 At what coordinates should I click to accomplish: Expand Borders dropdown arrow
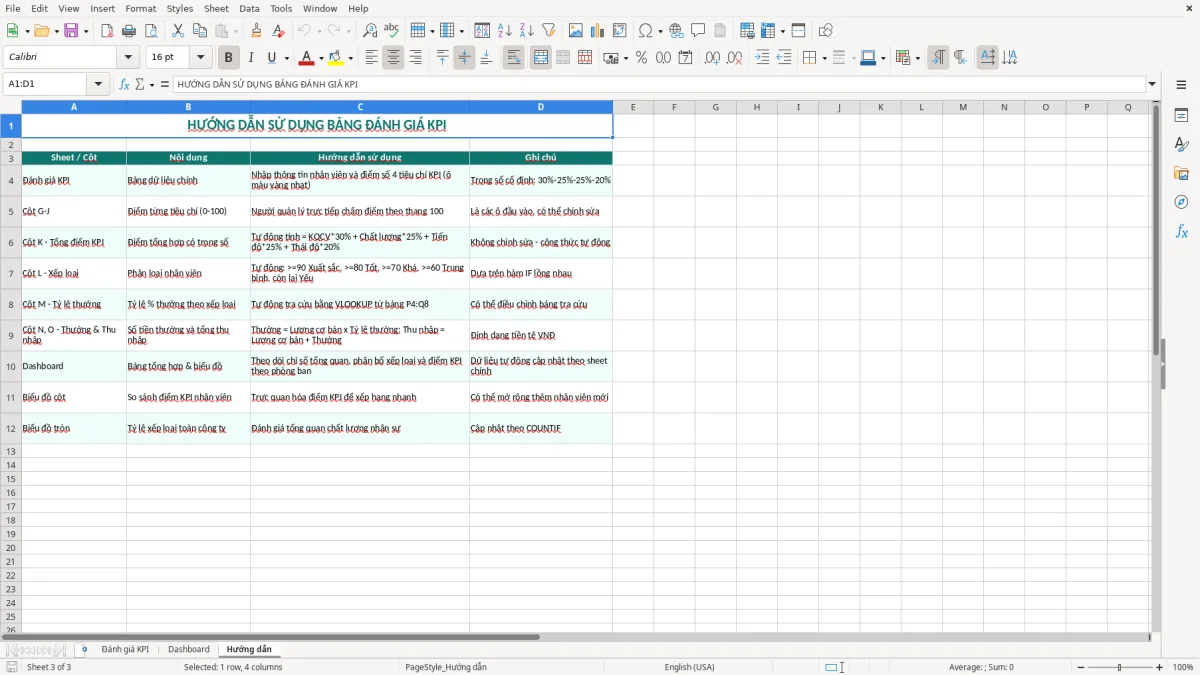point(824,58)
